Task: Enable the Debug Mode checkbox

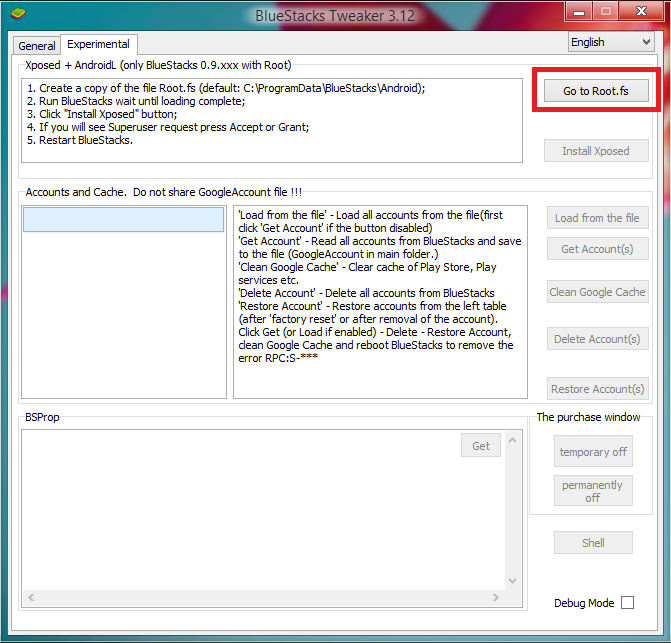Action: 627,602
